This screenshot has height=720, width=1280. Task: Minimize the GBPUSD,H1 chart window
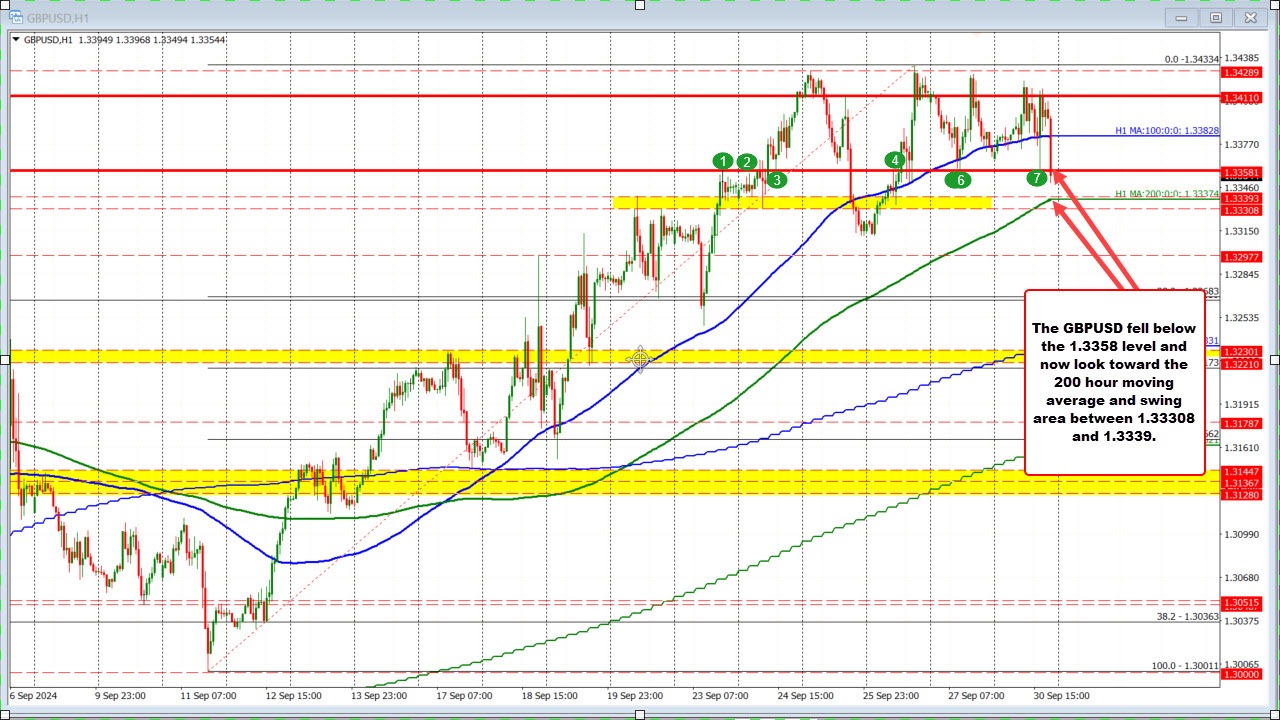tap(1182, 18)
